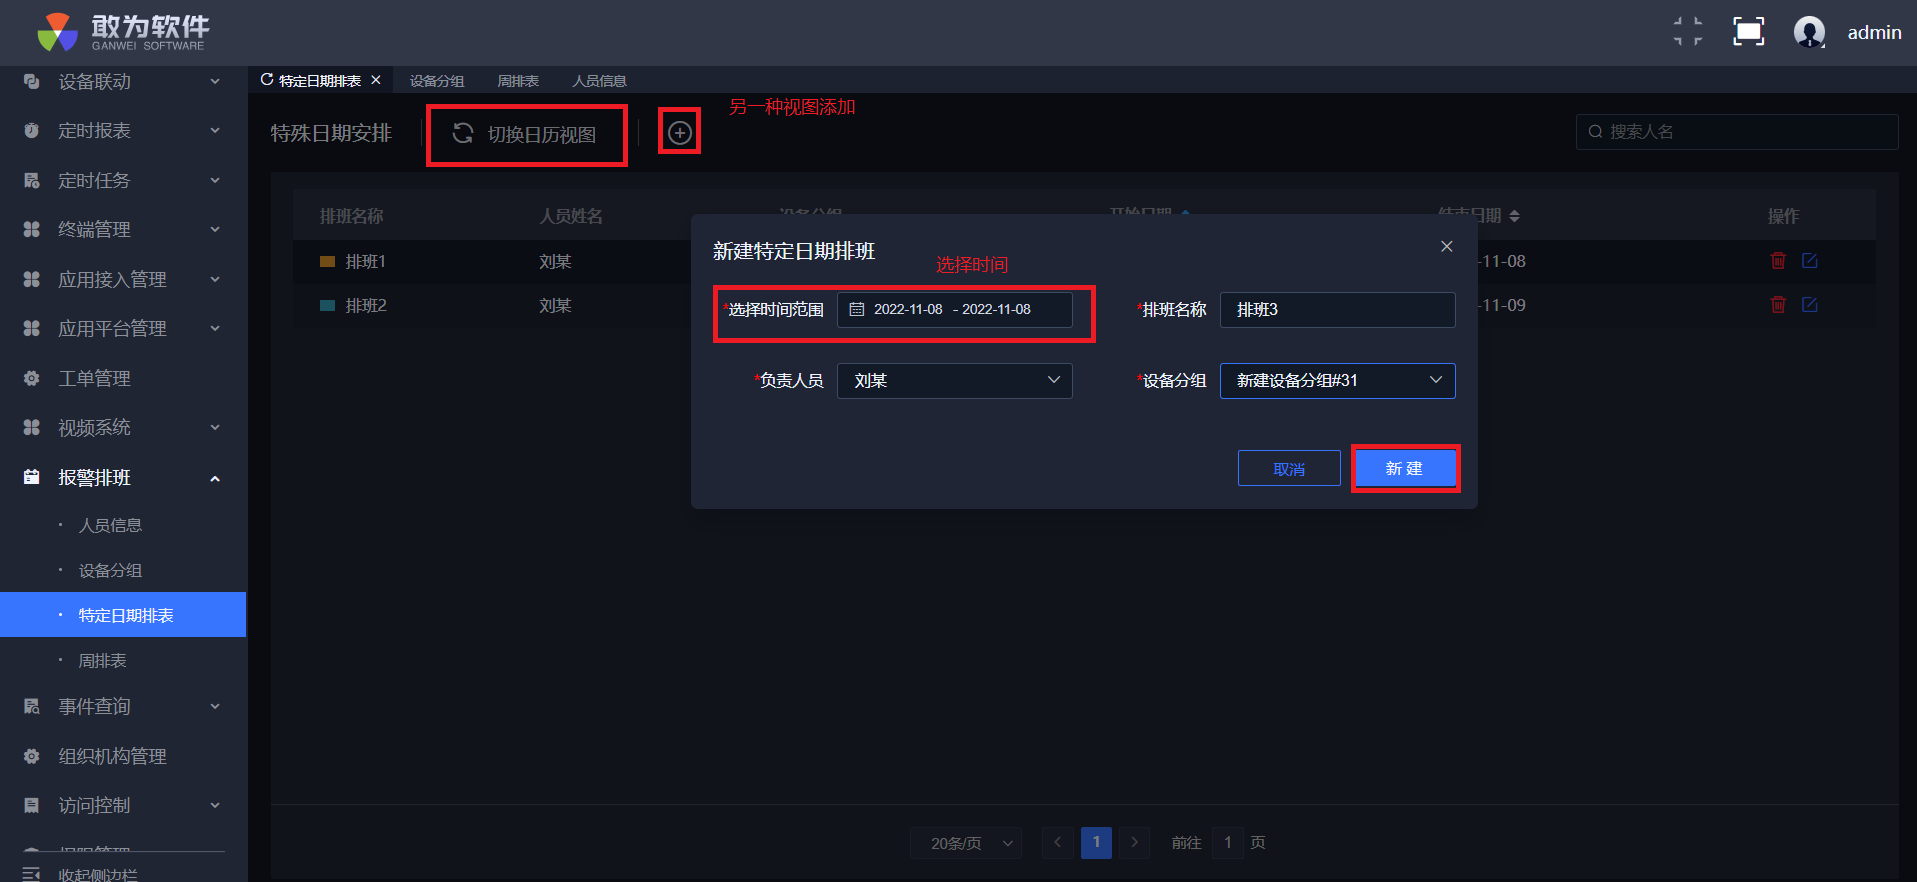Click the add schedule plus icon
1917x882 pixels.
point(680,133)
